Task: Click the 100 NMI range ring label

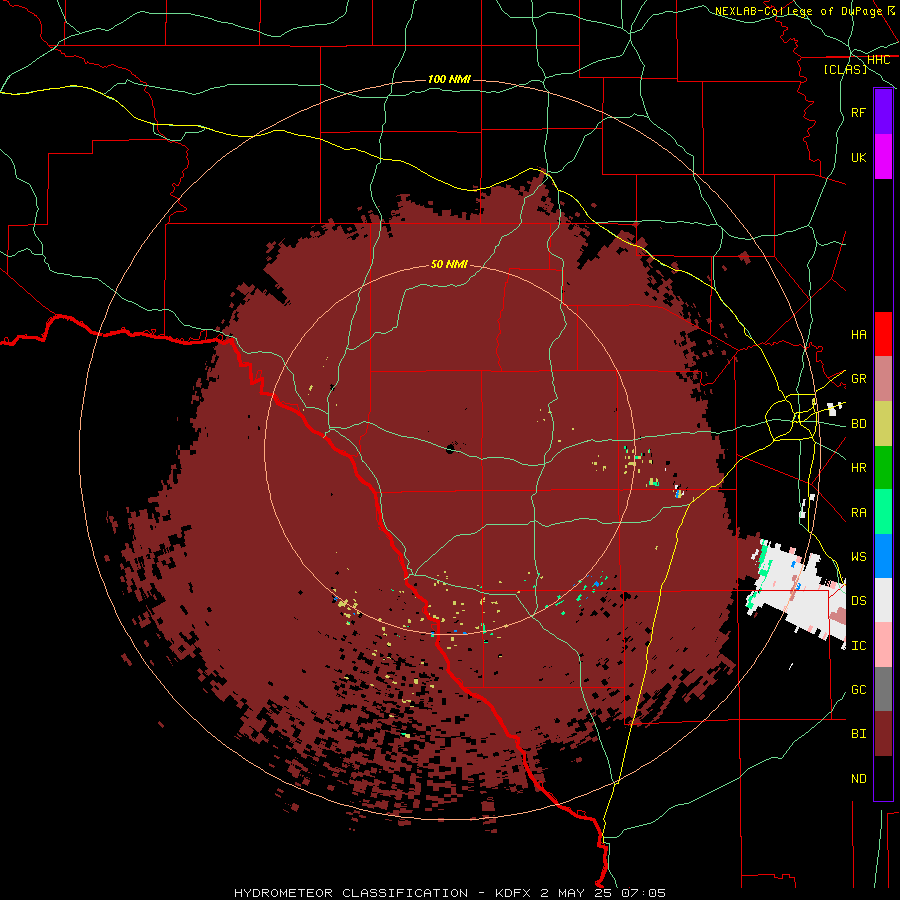Action: [449, 79]
